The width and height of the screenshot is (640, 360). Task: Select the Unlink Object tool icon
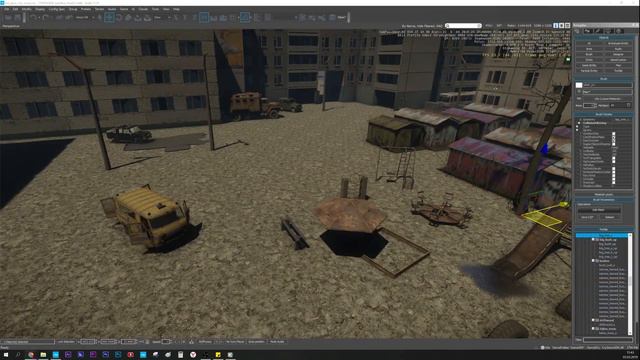[69, 18]
